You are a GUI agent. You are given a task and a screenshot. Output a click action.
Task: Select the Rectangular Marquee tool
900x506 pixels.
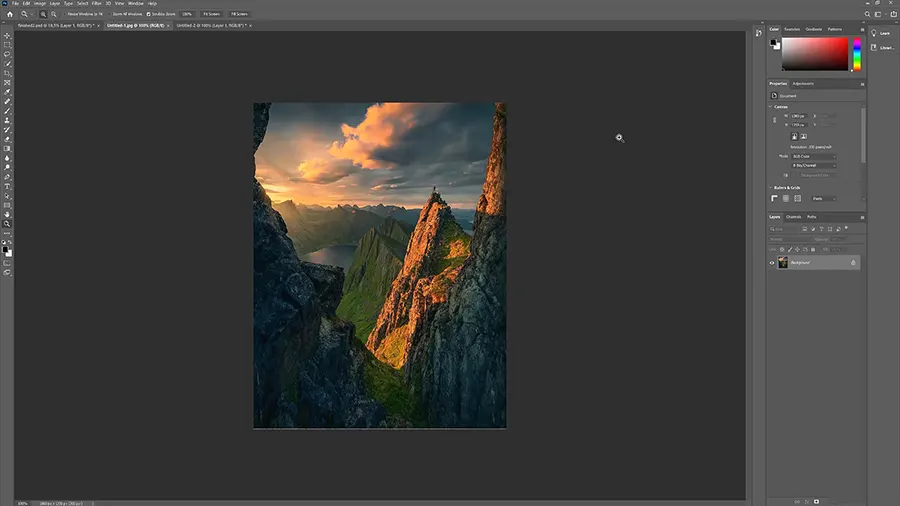pos(7,45)
